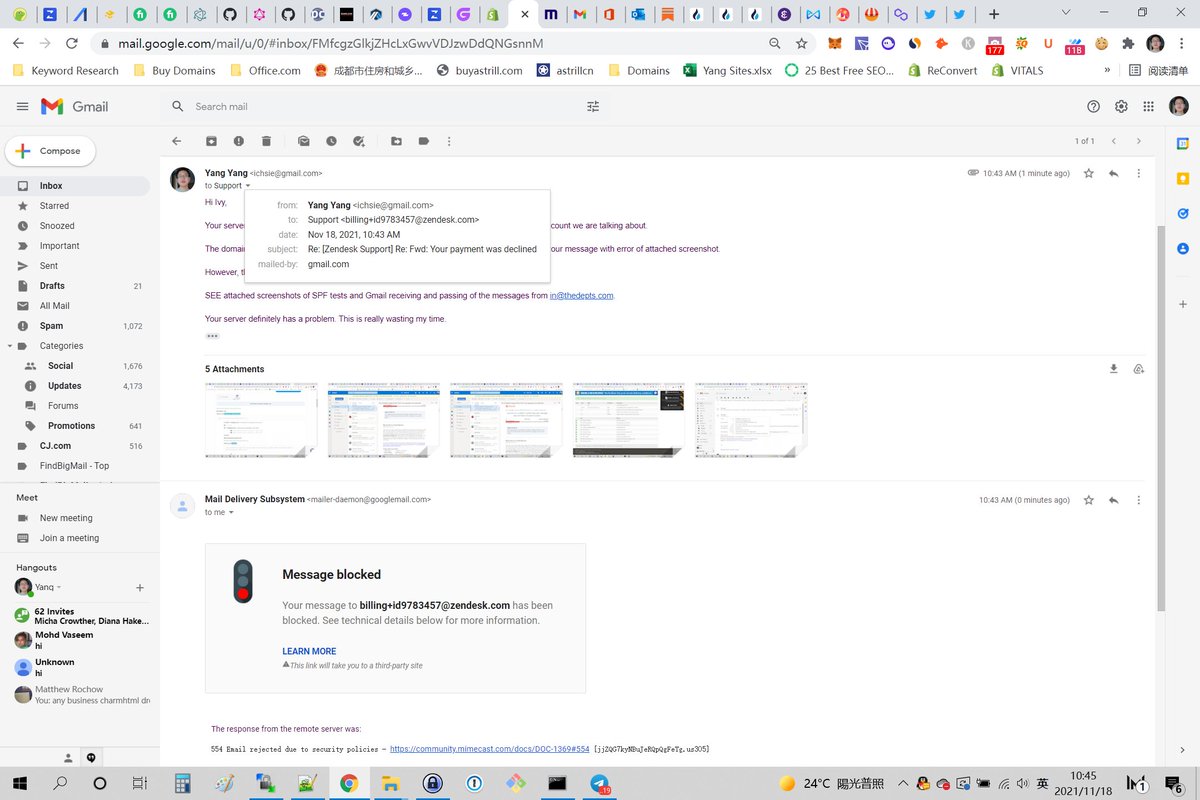Collapse details arrow next to 'to Support'
Viewport: 1200px width, 800px height.
click(x=248, y=186)
